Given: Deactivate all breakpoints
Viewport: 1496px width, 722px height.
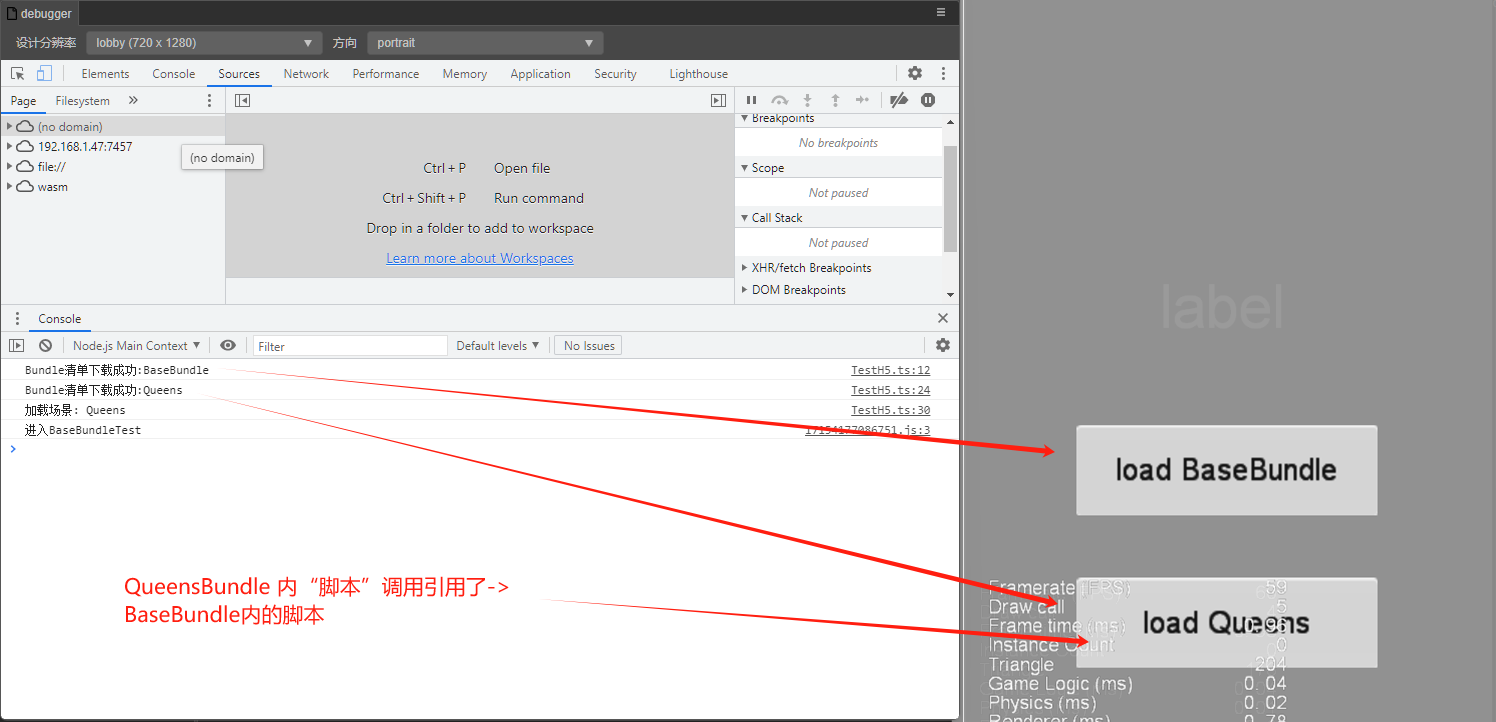Looking at the screenshot, I should [899, 100].
